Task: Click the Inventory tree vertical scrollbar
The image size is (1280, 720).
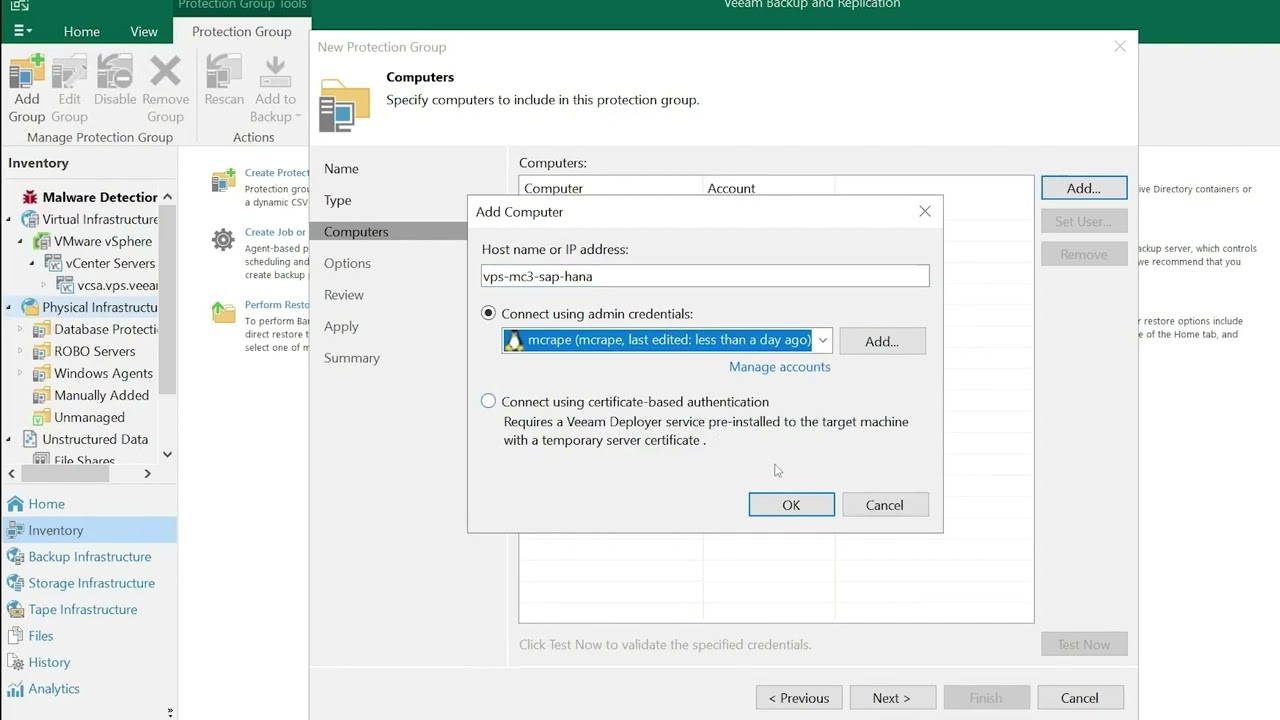Action: click(167, 300)
